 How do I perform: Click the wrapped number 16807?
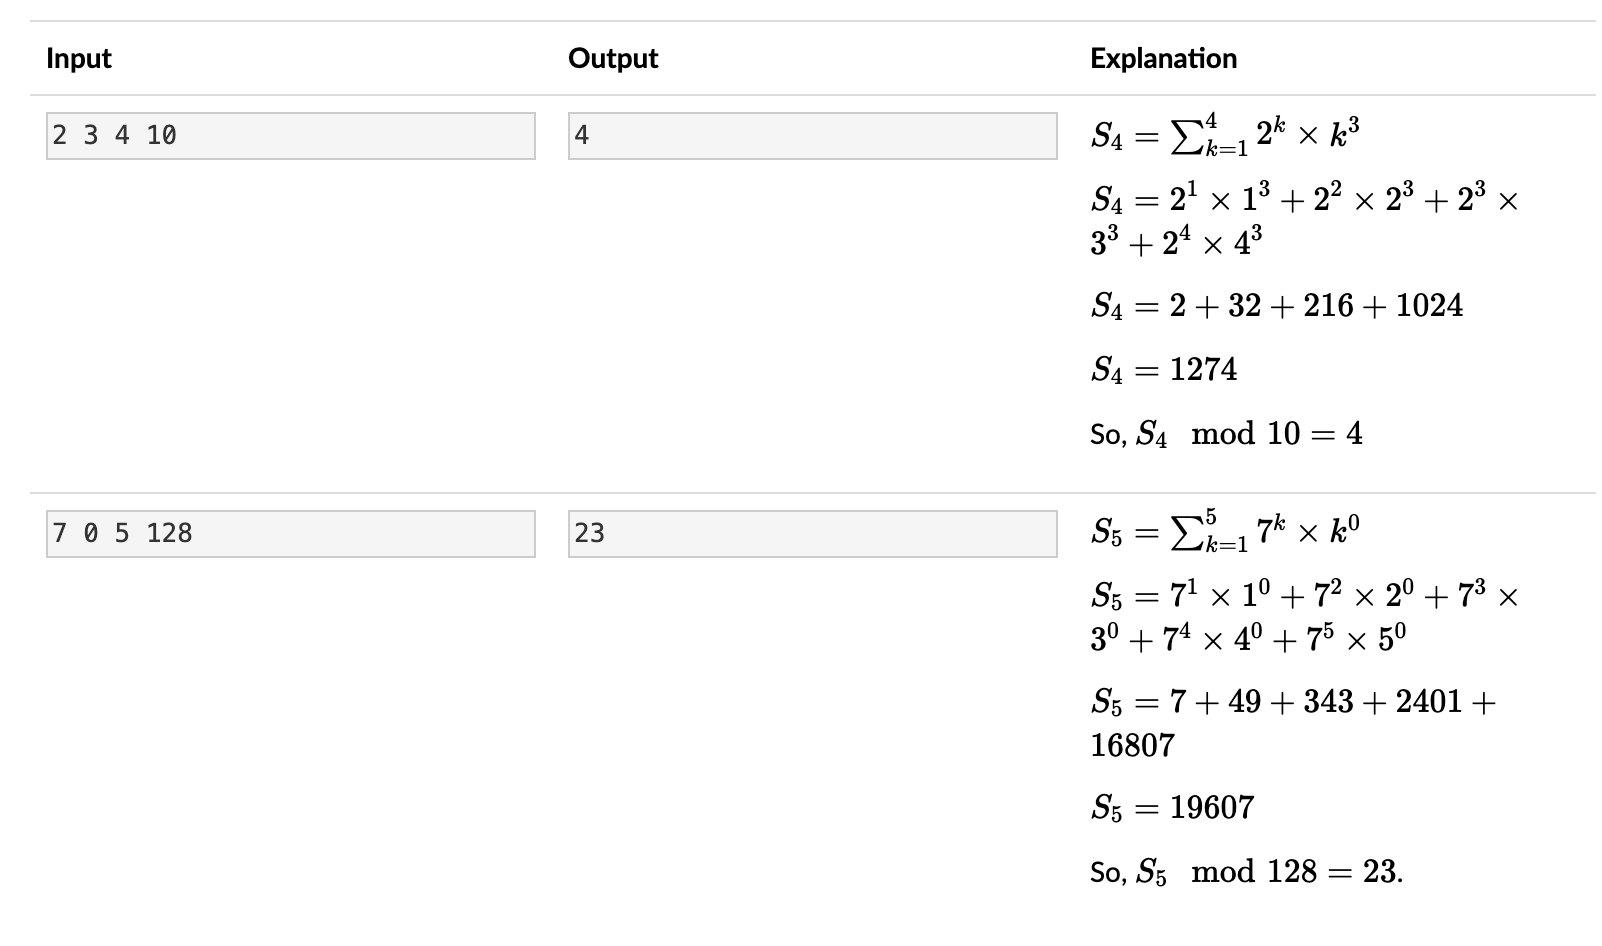(1132, 745)
